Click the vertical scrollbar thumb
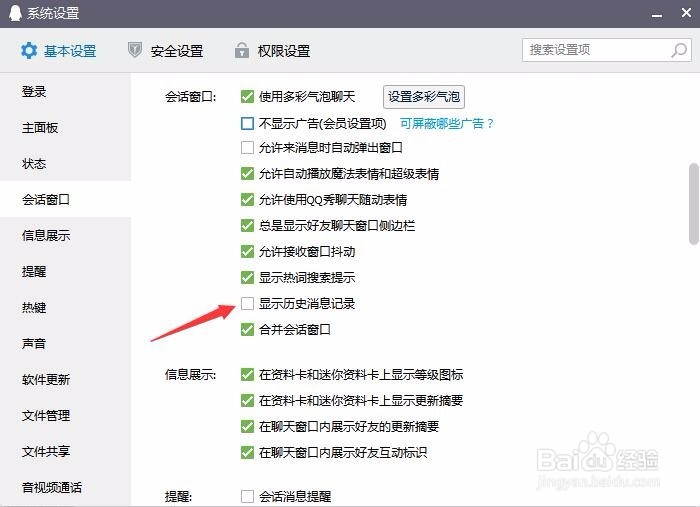The image size is (700, 507). point(694,204)
